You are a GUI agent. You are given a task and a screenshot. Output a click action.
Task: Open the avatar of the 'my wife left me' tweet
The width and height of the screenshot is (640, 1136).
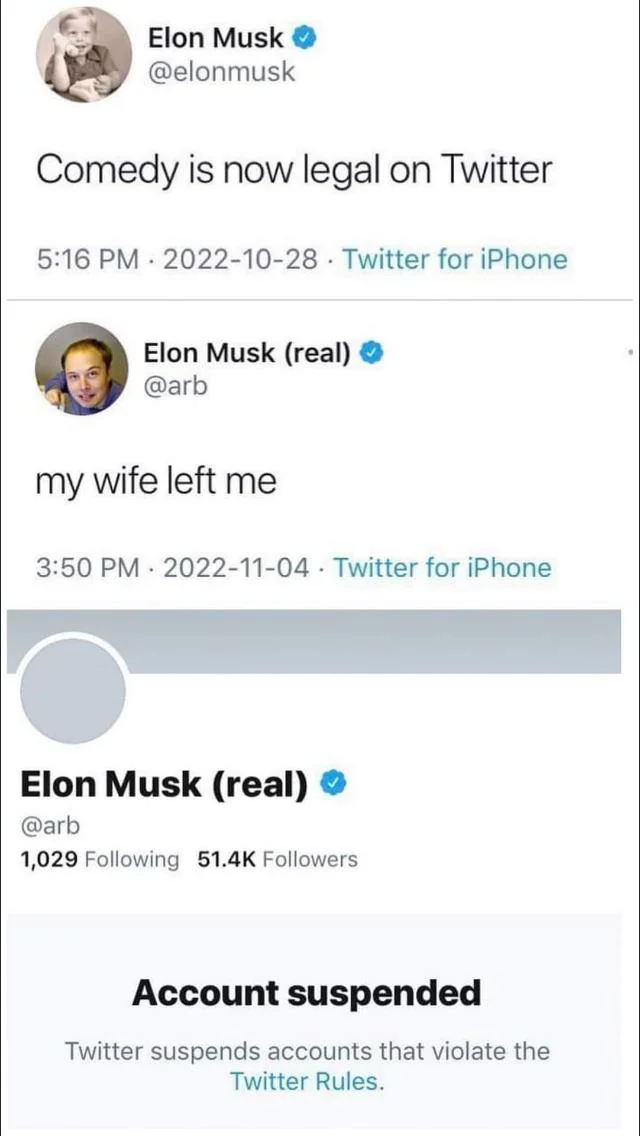pos(82,368)
